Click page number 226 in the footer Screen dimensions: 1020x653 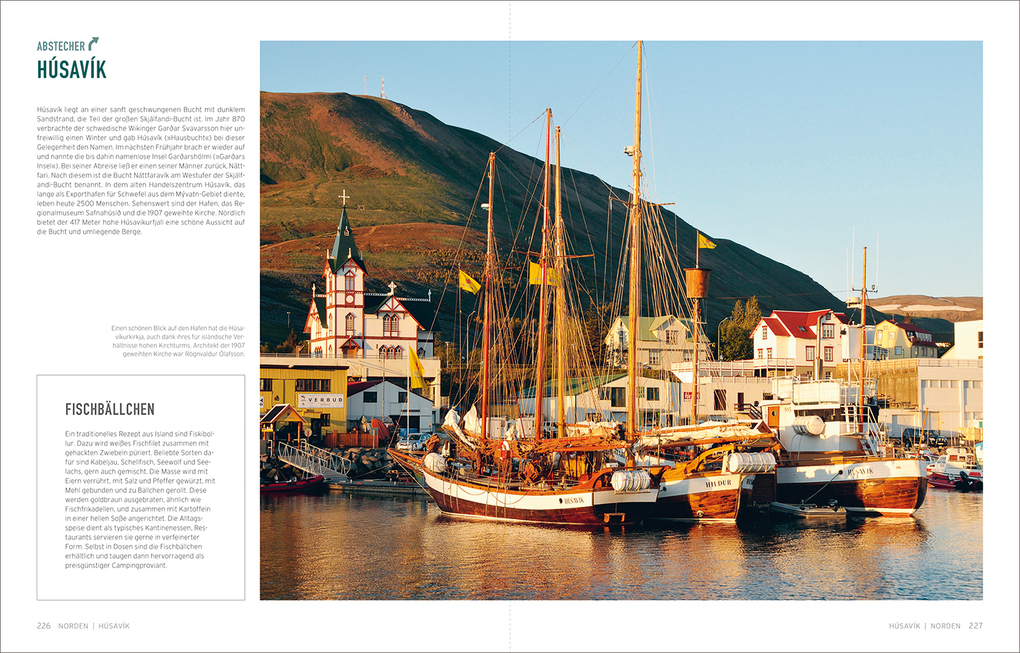tap(44, 626)
